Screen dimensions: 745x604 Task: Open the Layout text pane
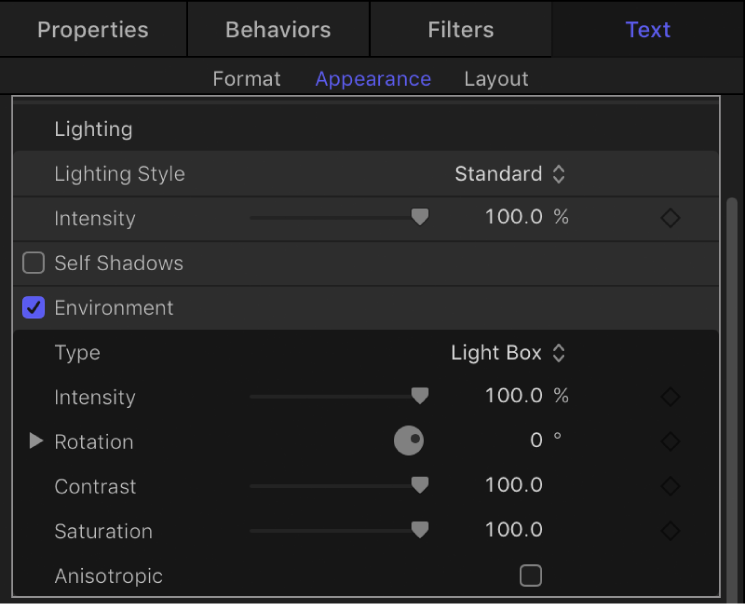pos(496,79)
